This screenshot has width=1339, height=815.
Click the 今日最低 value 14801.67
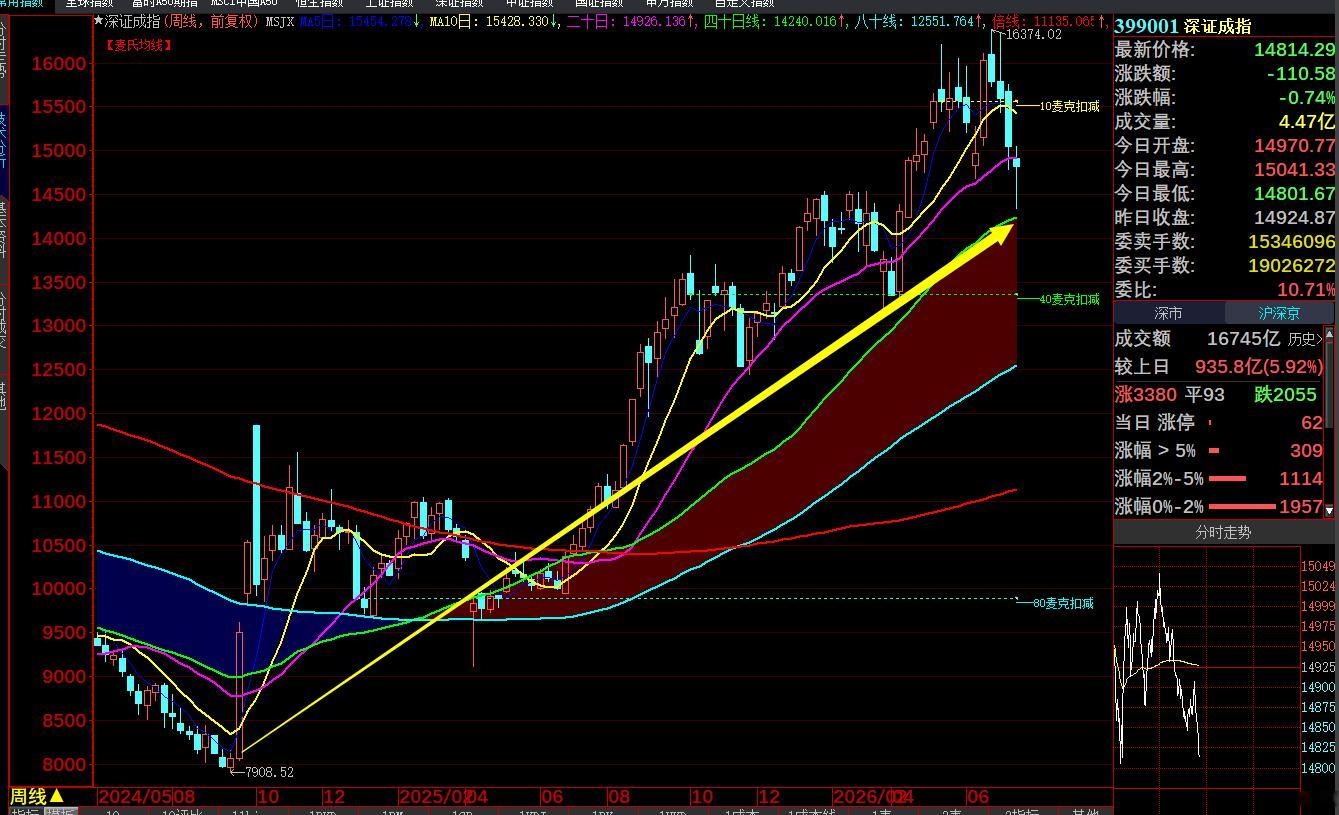pos(1294,194)
